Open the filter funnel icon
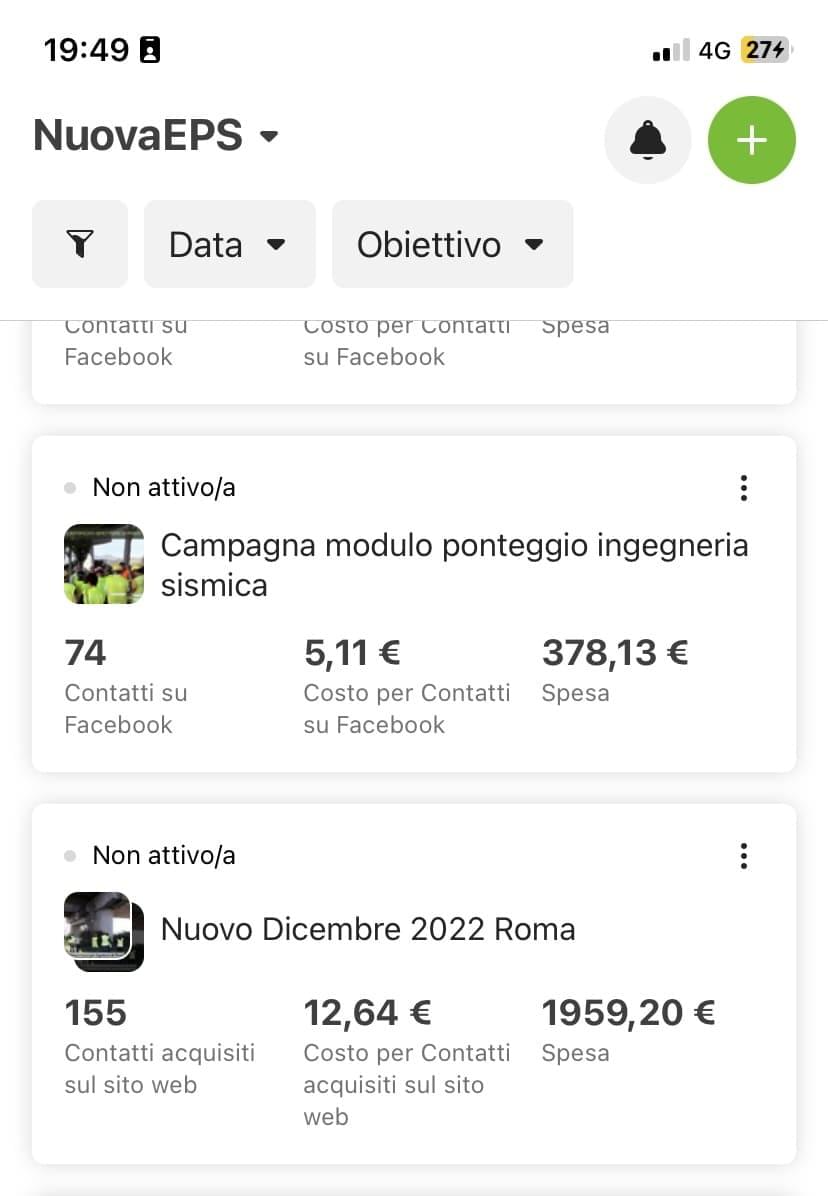The width and height of the screenshot is (828, 1196). click(80, 244)
